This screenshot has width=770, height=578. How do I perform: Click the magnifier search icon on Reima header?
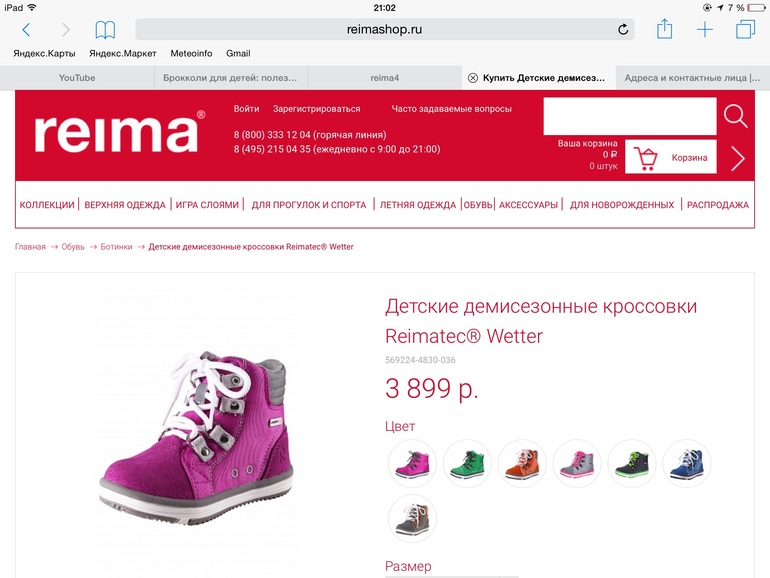click(x=735, y=116)
